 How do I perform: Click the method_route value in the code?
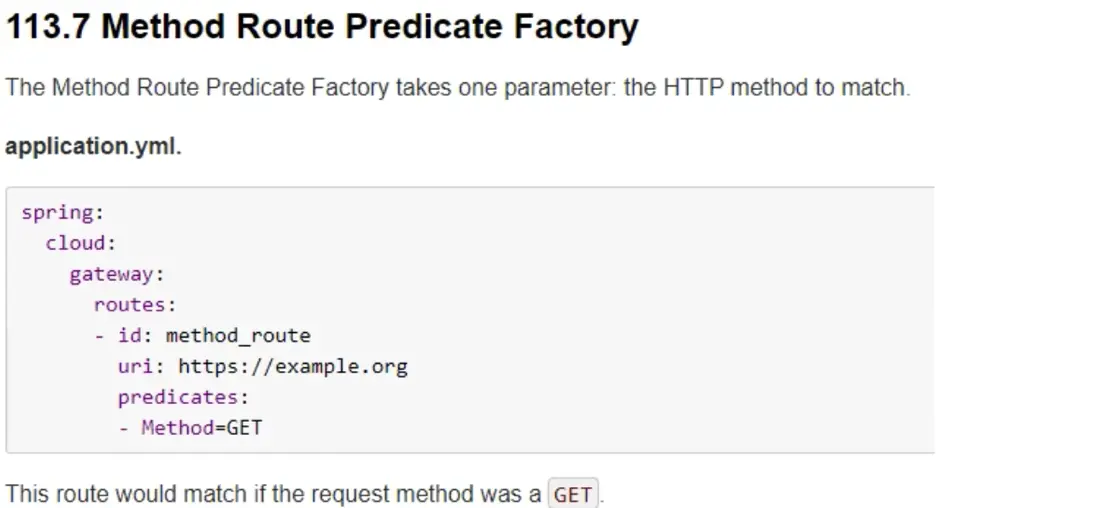(238, 336)
